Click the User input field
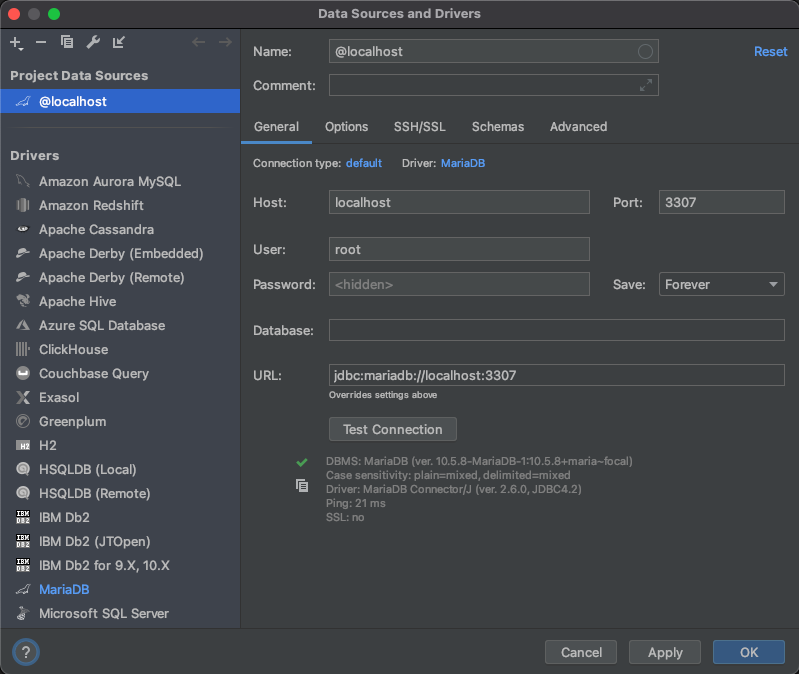The width and height of the screenshot is (799, 674). [x=459, y=249]
